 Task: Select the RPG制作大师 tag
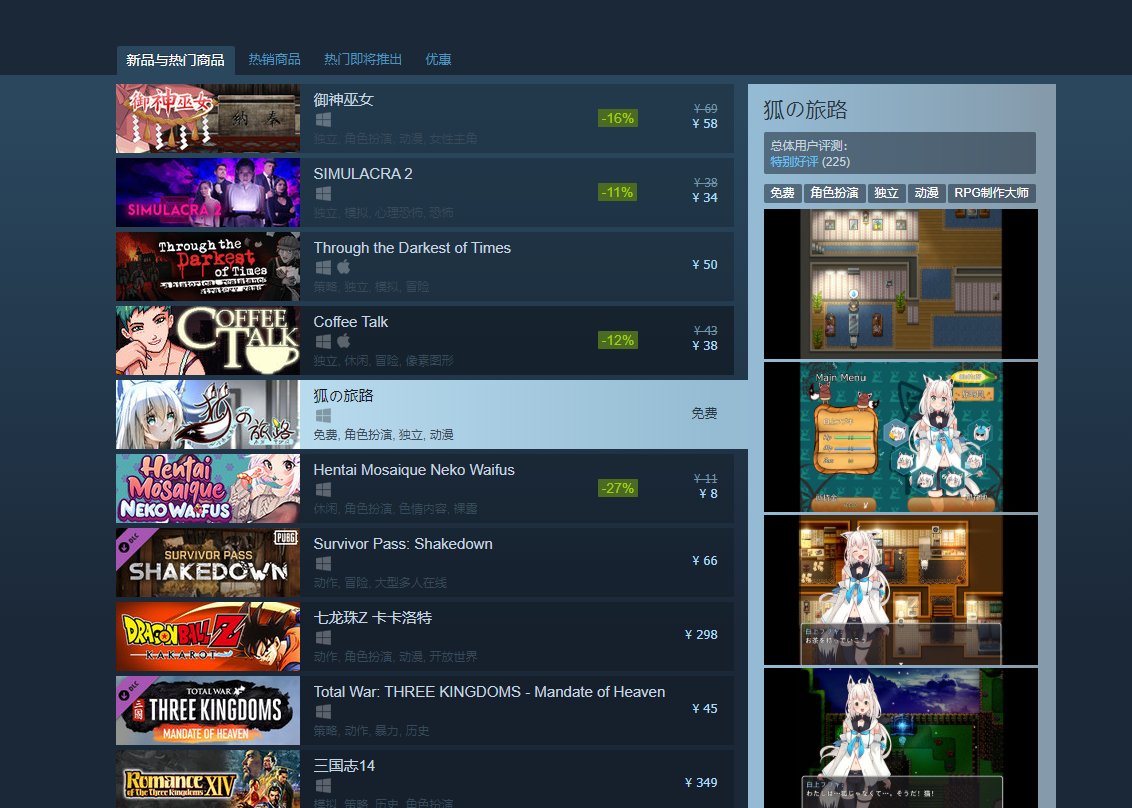tap(991, 193)
